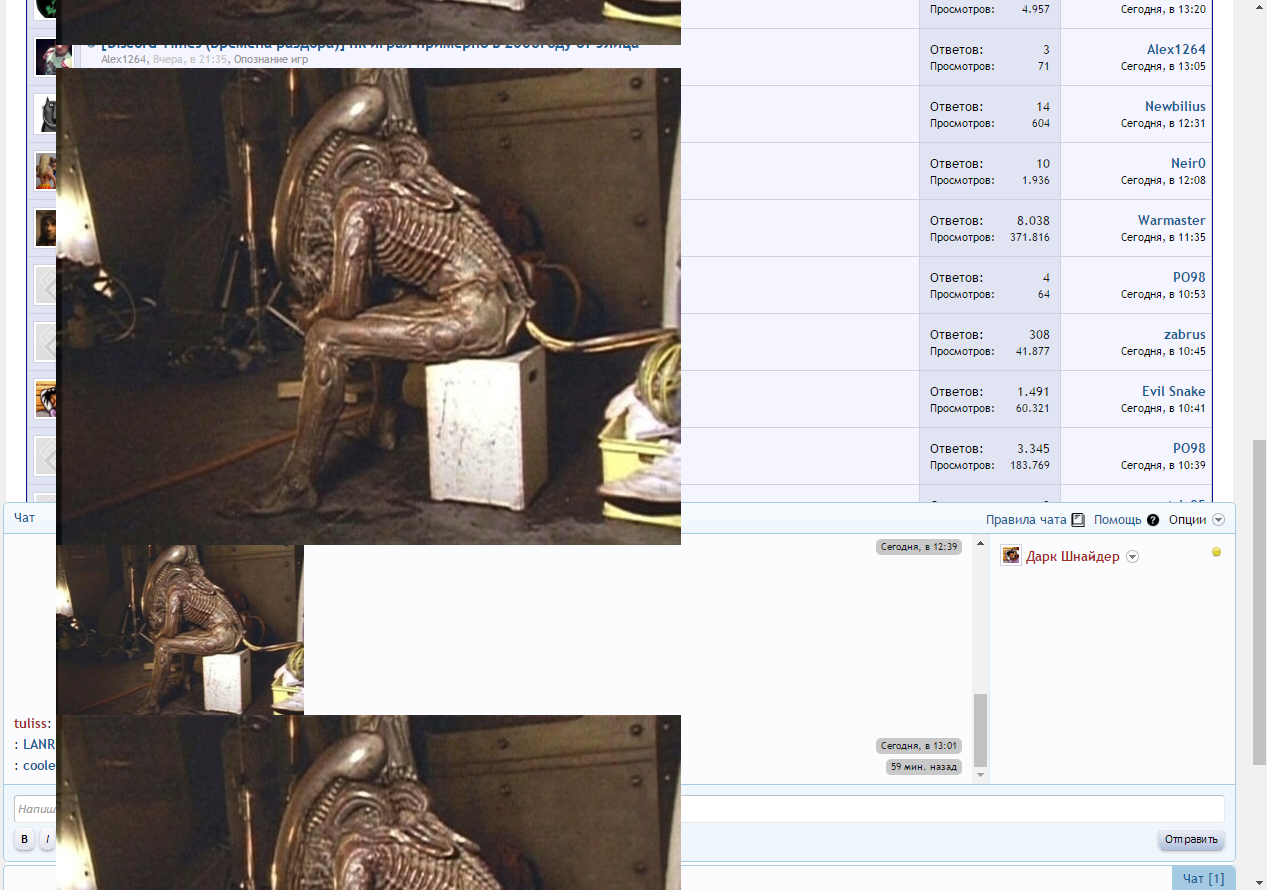Click the small alien thumbnail in chat
This screenshot has height=891, width=1267.
180,630
